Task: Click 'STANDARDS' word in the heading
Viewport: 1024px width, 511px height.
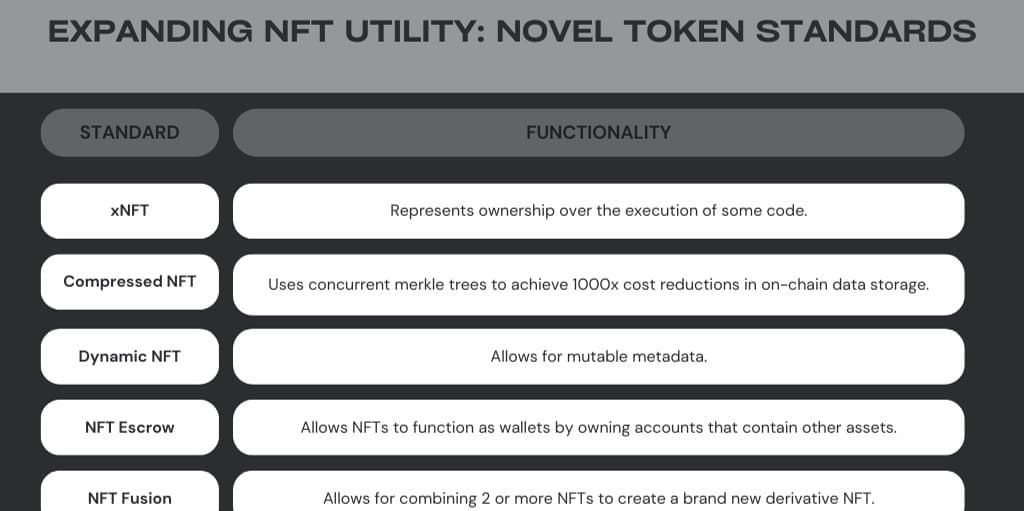Action: coord(867,31)
